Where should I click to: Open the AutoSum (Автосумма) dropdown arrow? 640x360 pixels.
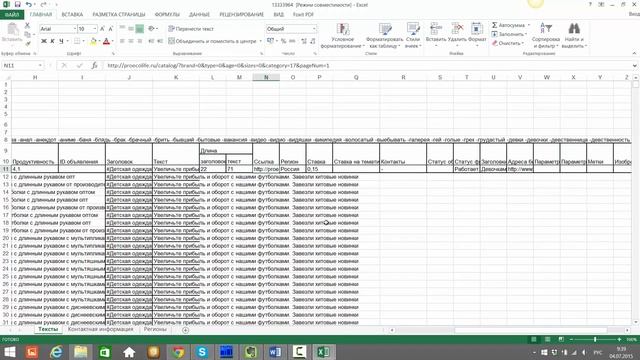coord(529,25)
